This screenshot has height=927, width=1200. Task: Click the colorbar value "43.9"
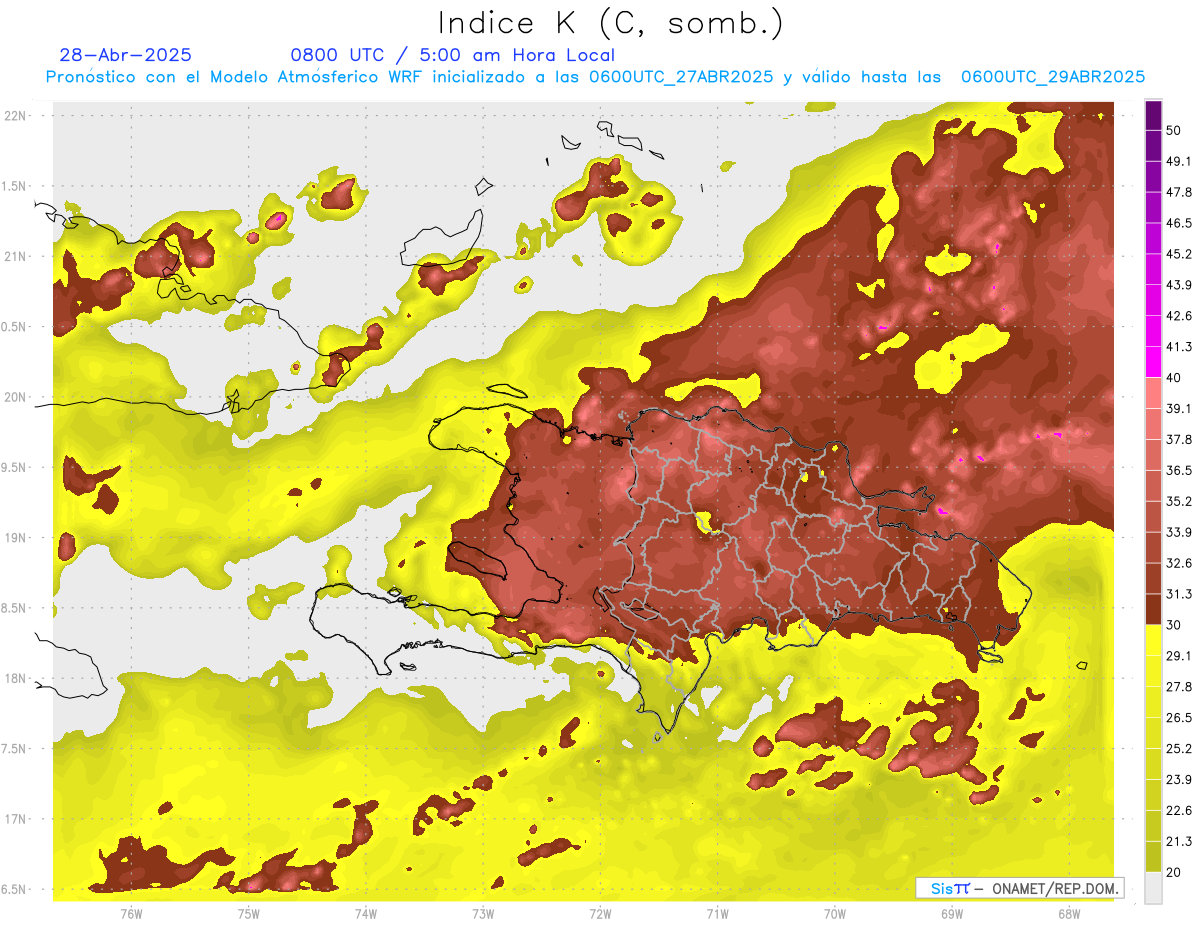point(1178,285)
